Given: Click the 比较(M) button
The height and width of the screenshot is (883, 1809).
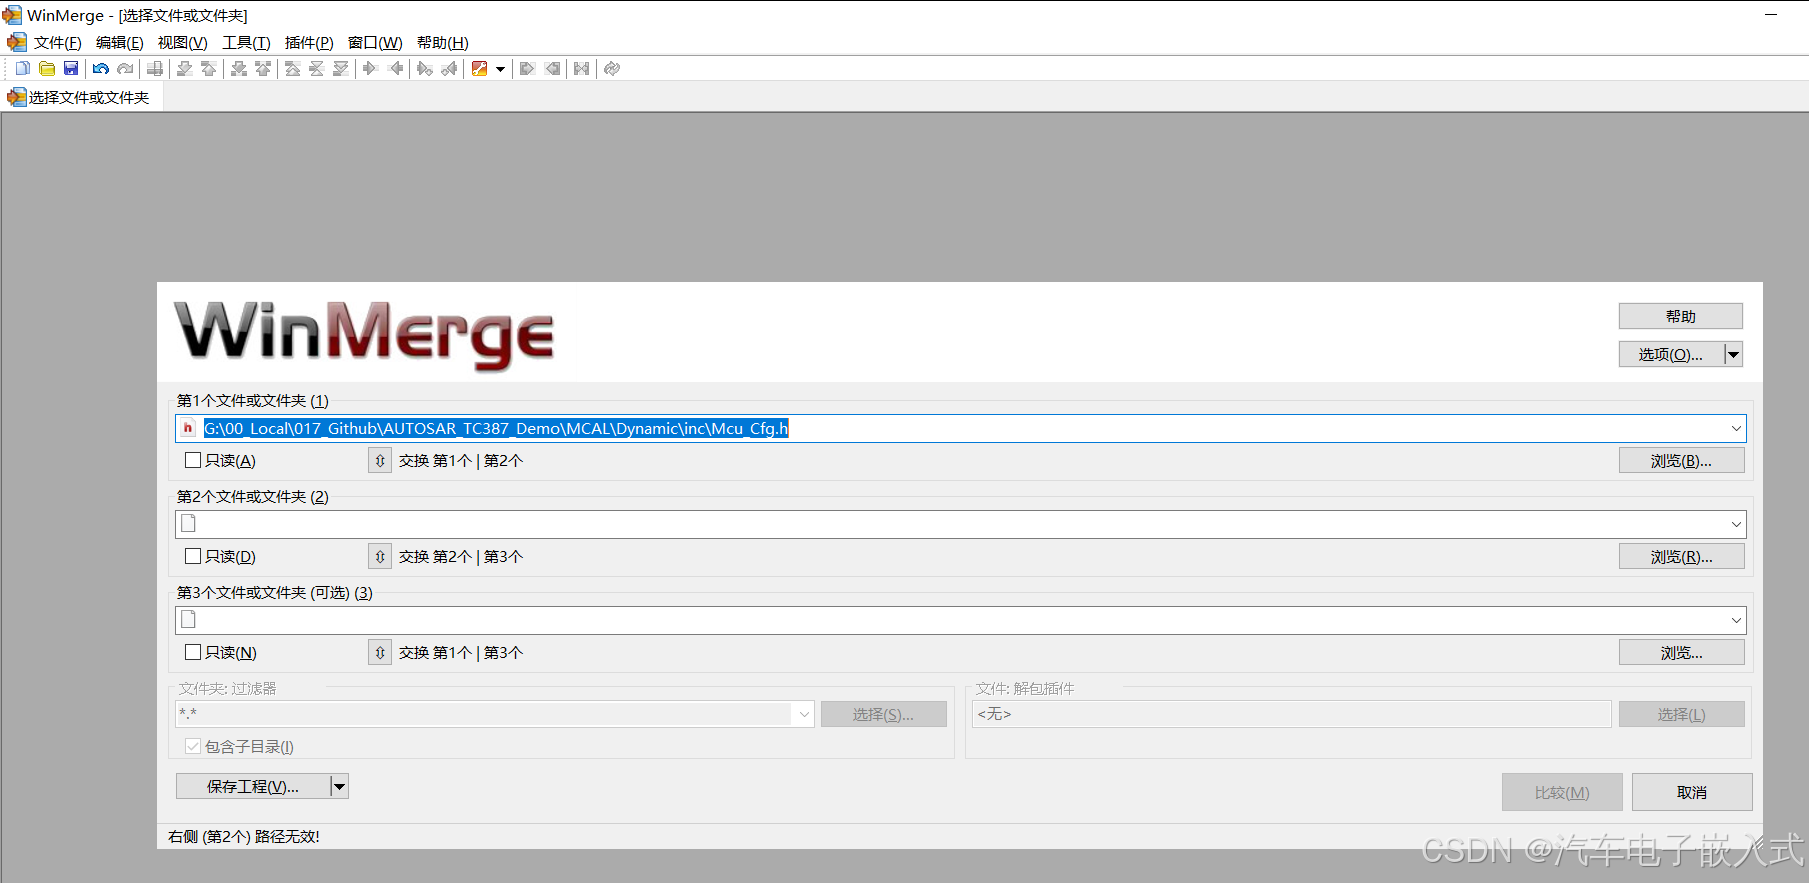Looking at the screenshot, I should pos(1562,792).
